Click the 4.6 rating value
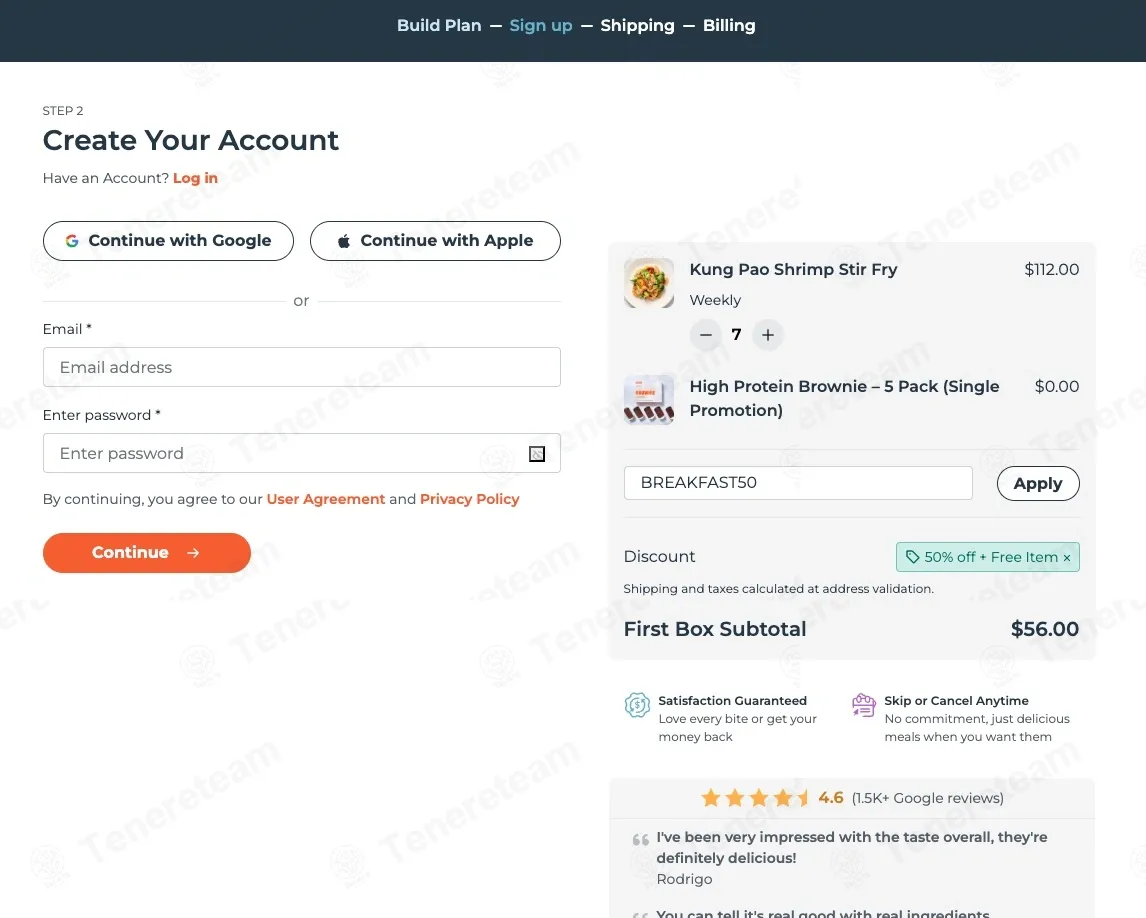 (x=830, y=797)
